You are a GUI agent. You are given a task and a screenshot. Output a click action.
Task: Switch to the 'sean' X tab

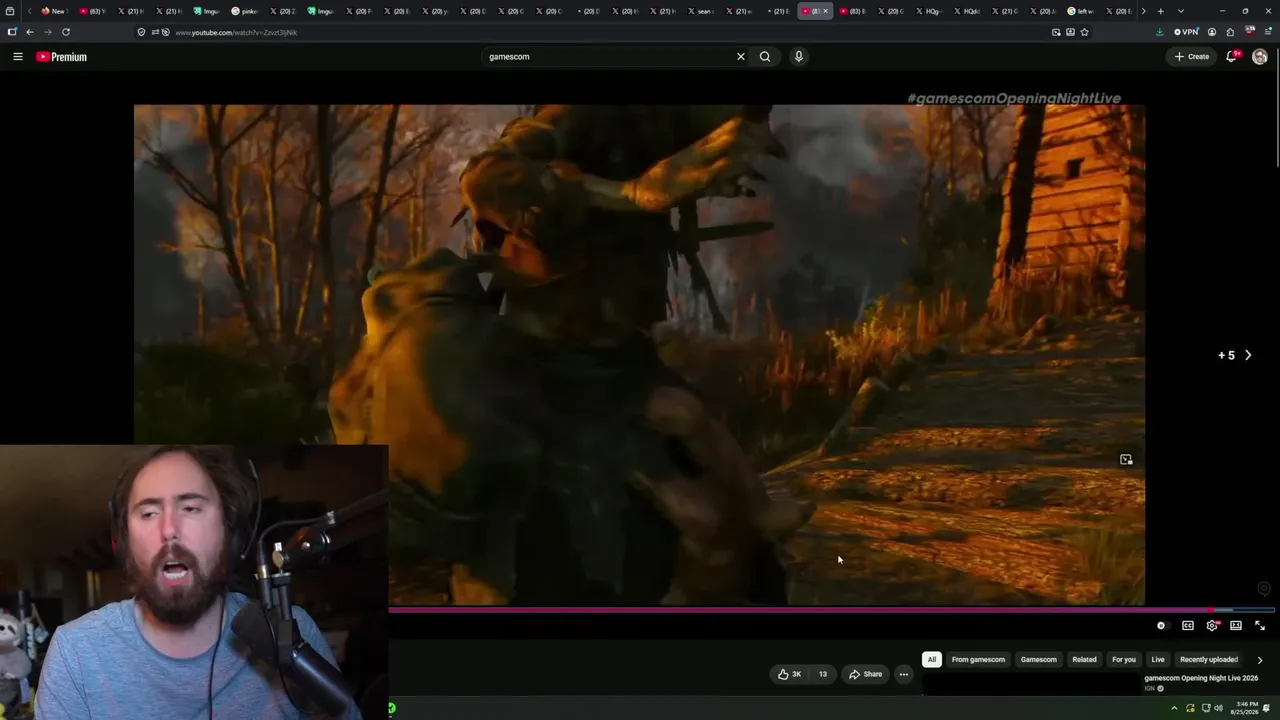tap(704, 11)
